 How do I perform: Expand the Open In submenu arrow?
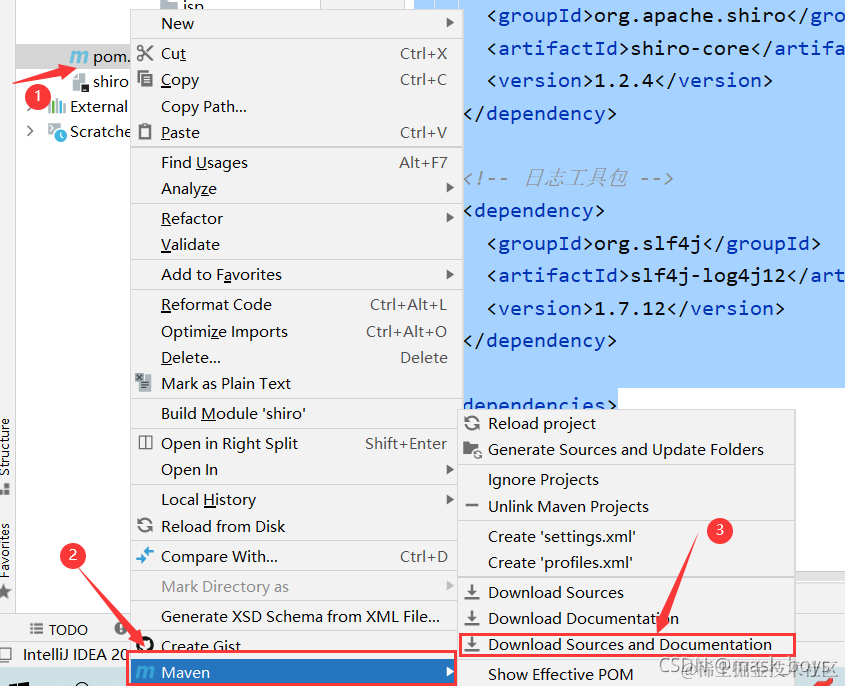tap(450, 469)
